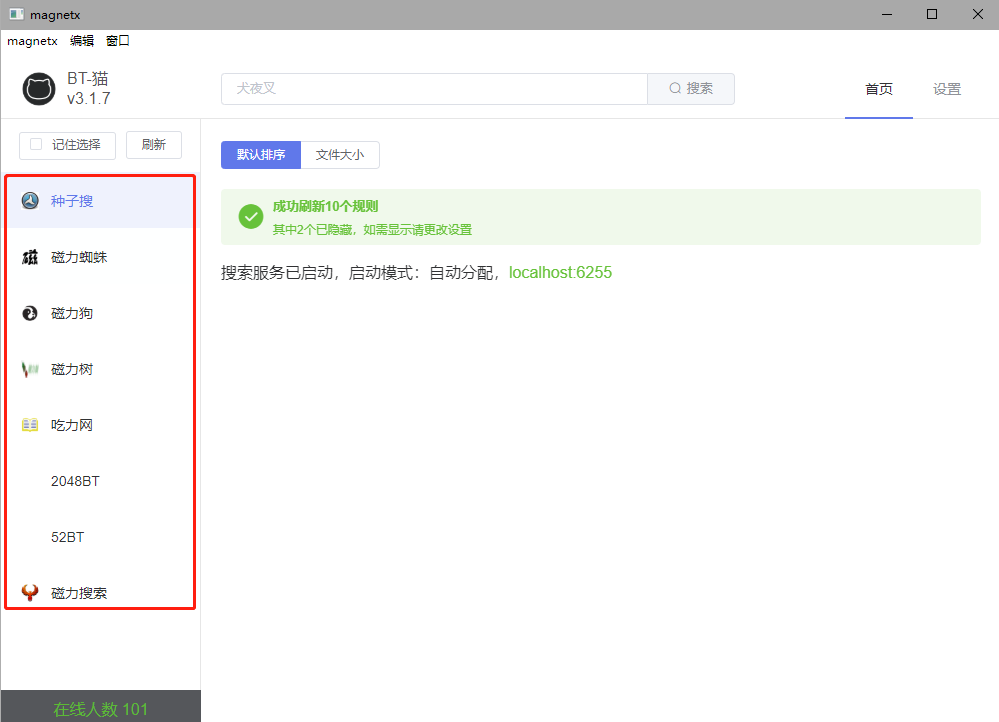
Task: Sort results by 文件大小
Action: [340, 155]
